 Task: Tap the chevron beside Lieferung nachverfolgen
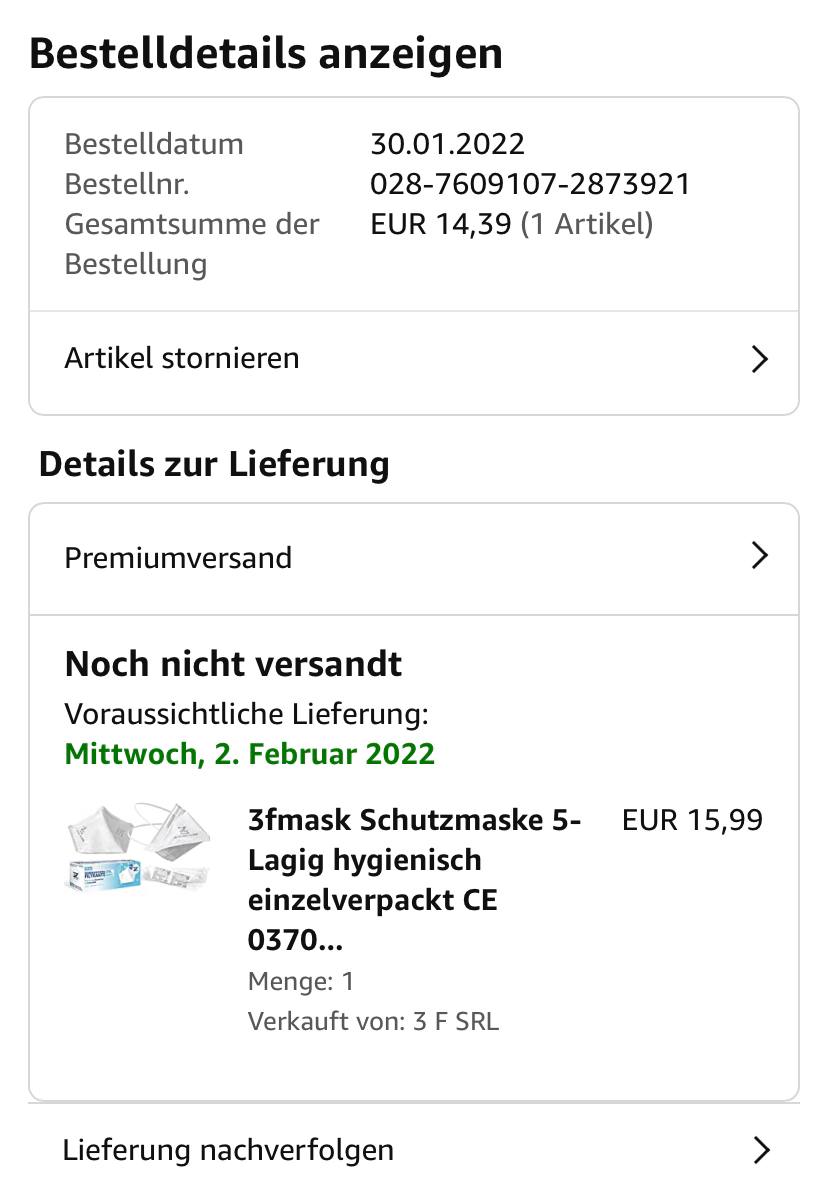761,1150
